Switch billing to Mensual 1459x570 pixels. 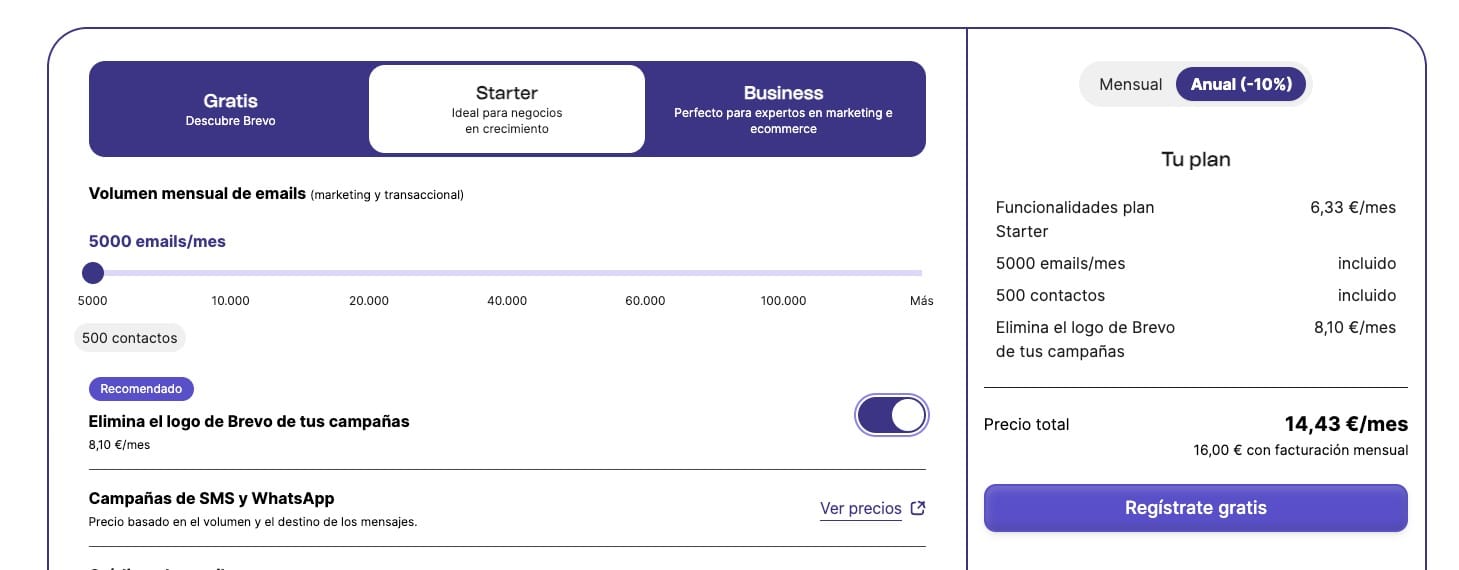pyautogui.click(x=1130, y=84)
